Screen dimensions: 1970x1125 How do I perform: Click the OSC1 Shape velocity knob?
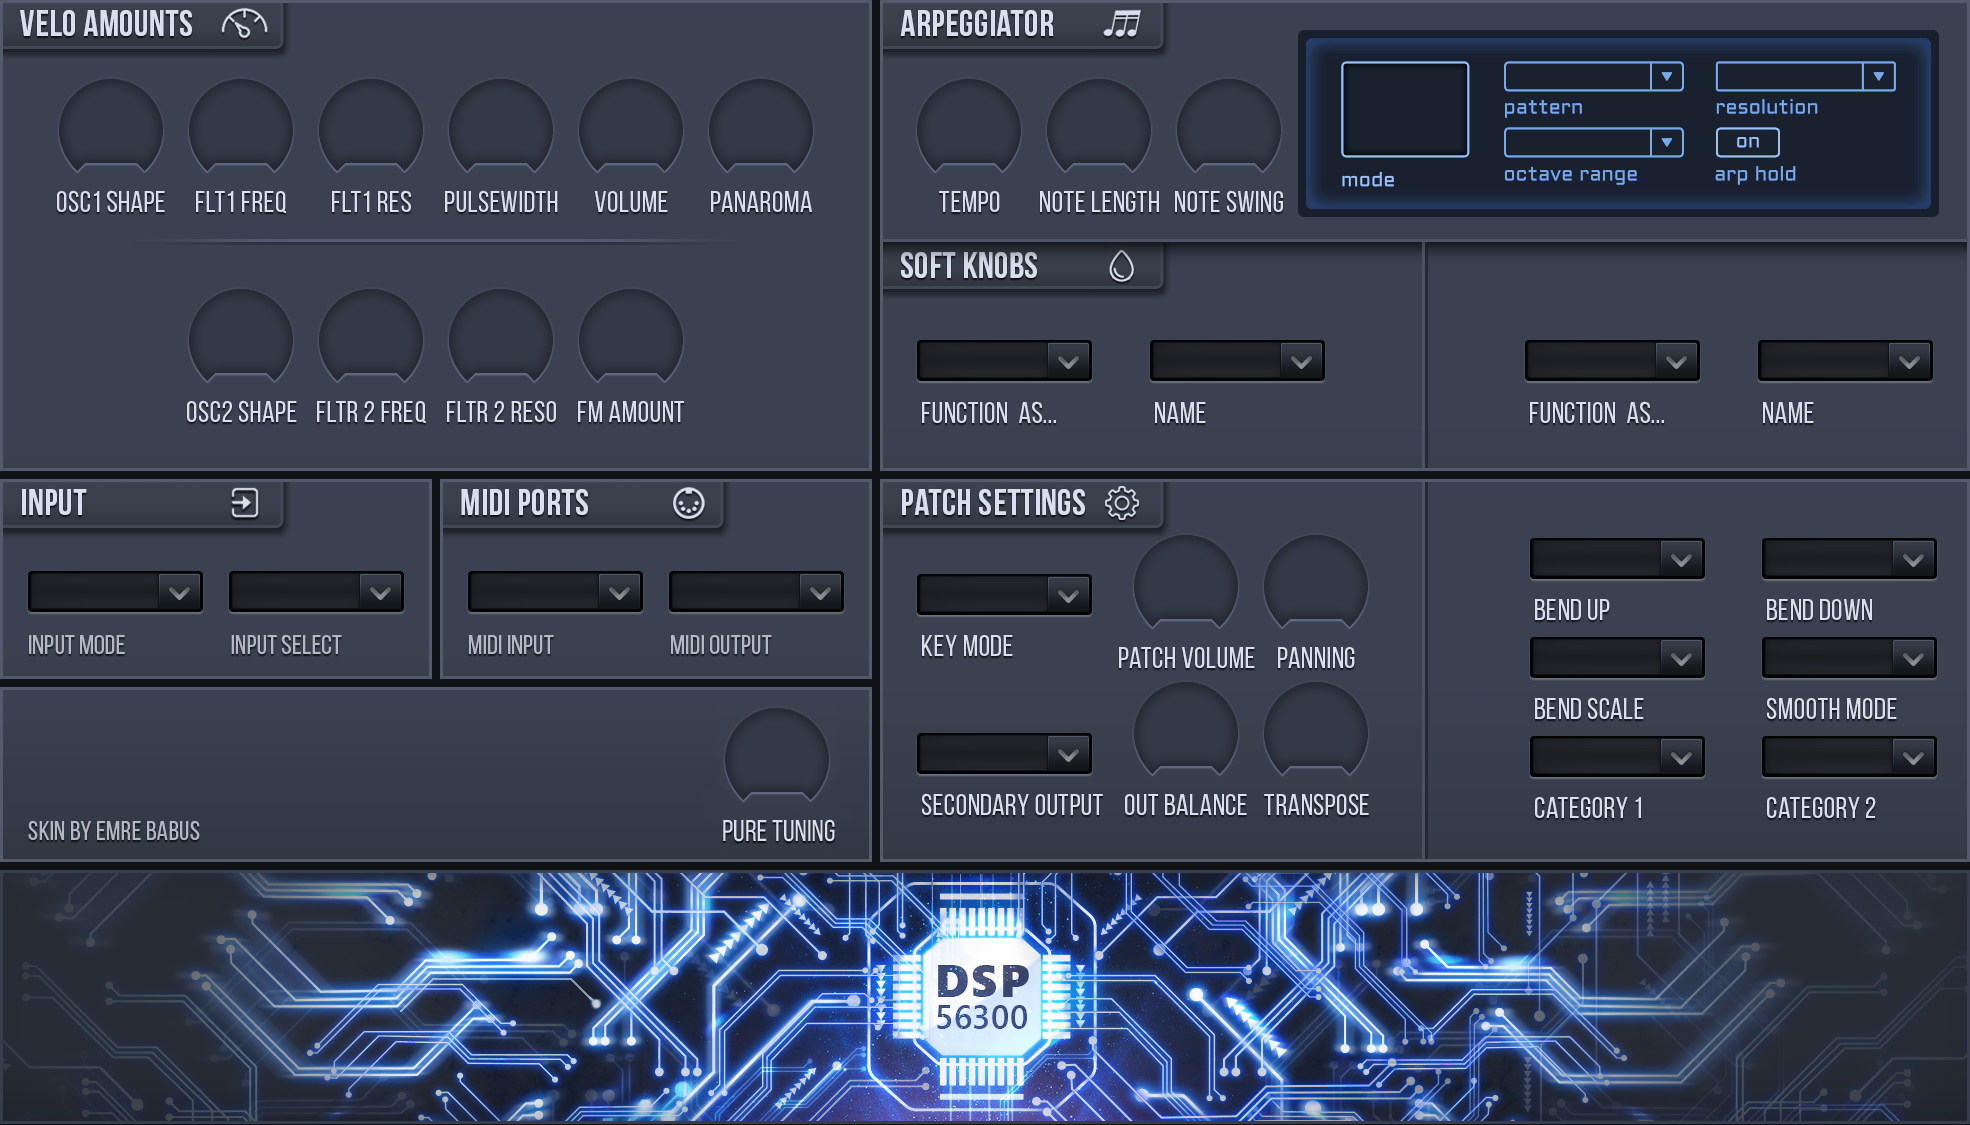click(x=111, y=130)
